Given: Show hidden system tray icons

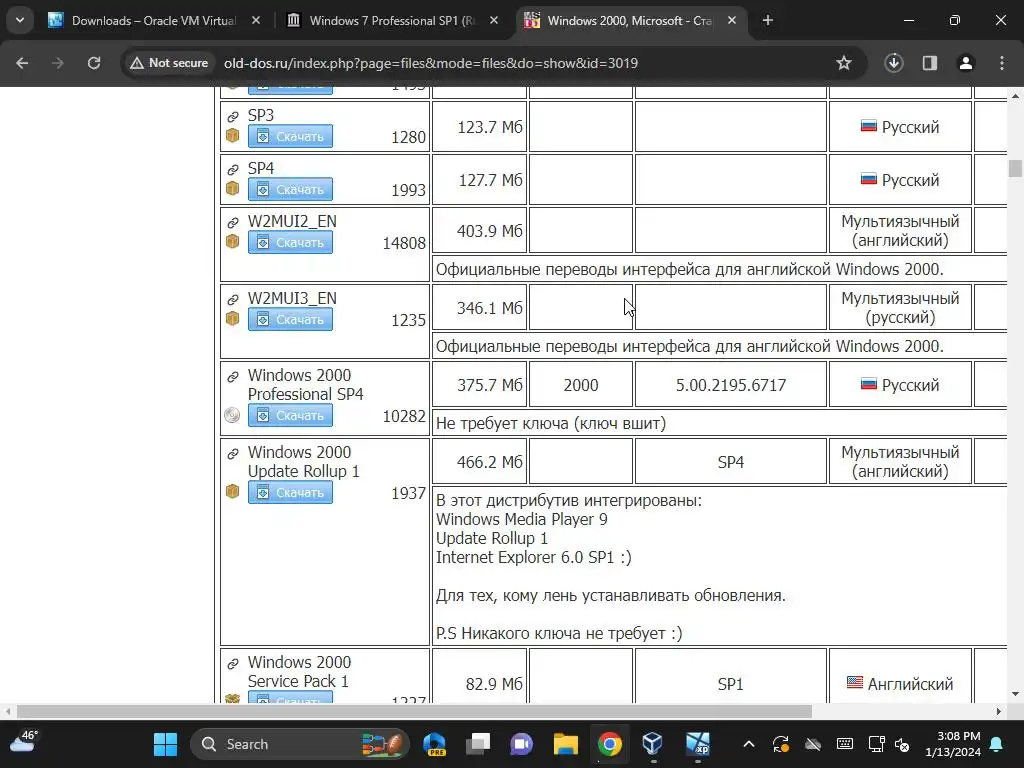Looking at the screenshot, I should [x=749, y=744].
